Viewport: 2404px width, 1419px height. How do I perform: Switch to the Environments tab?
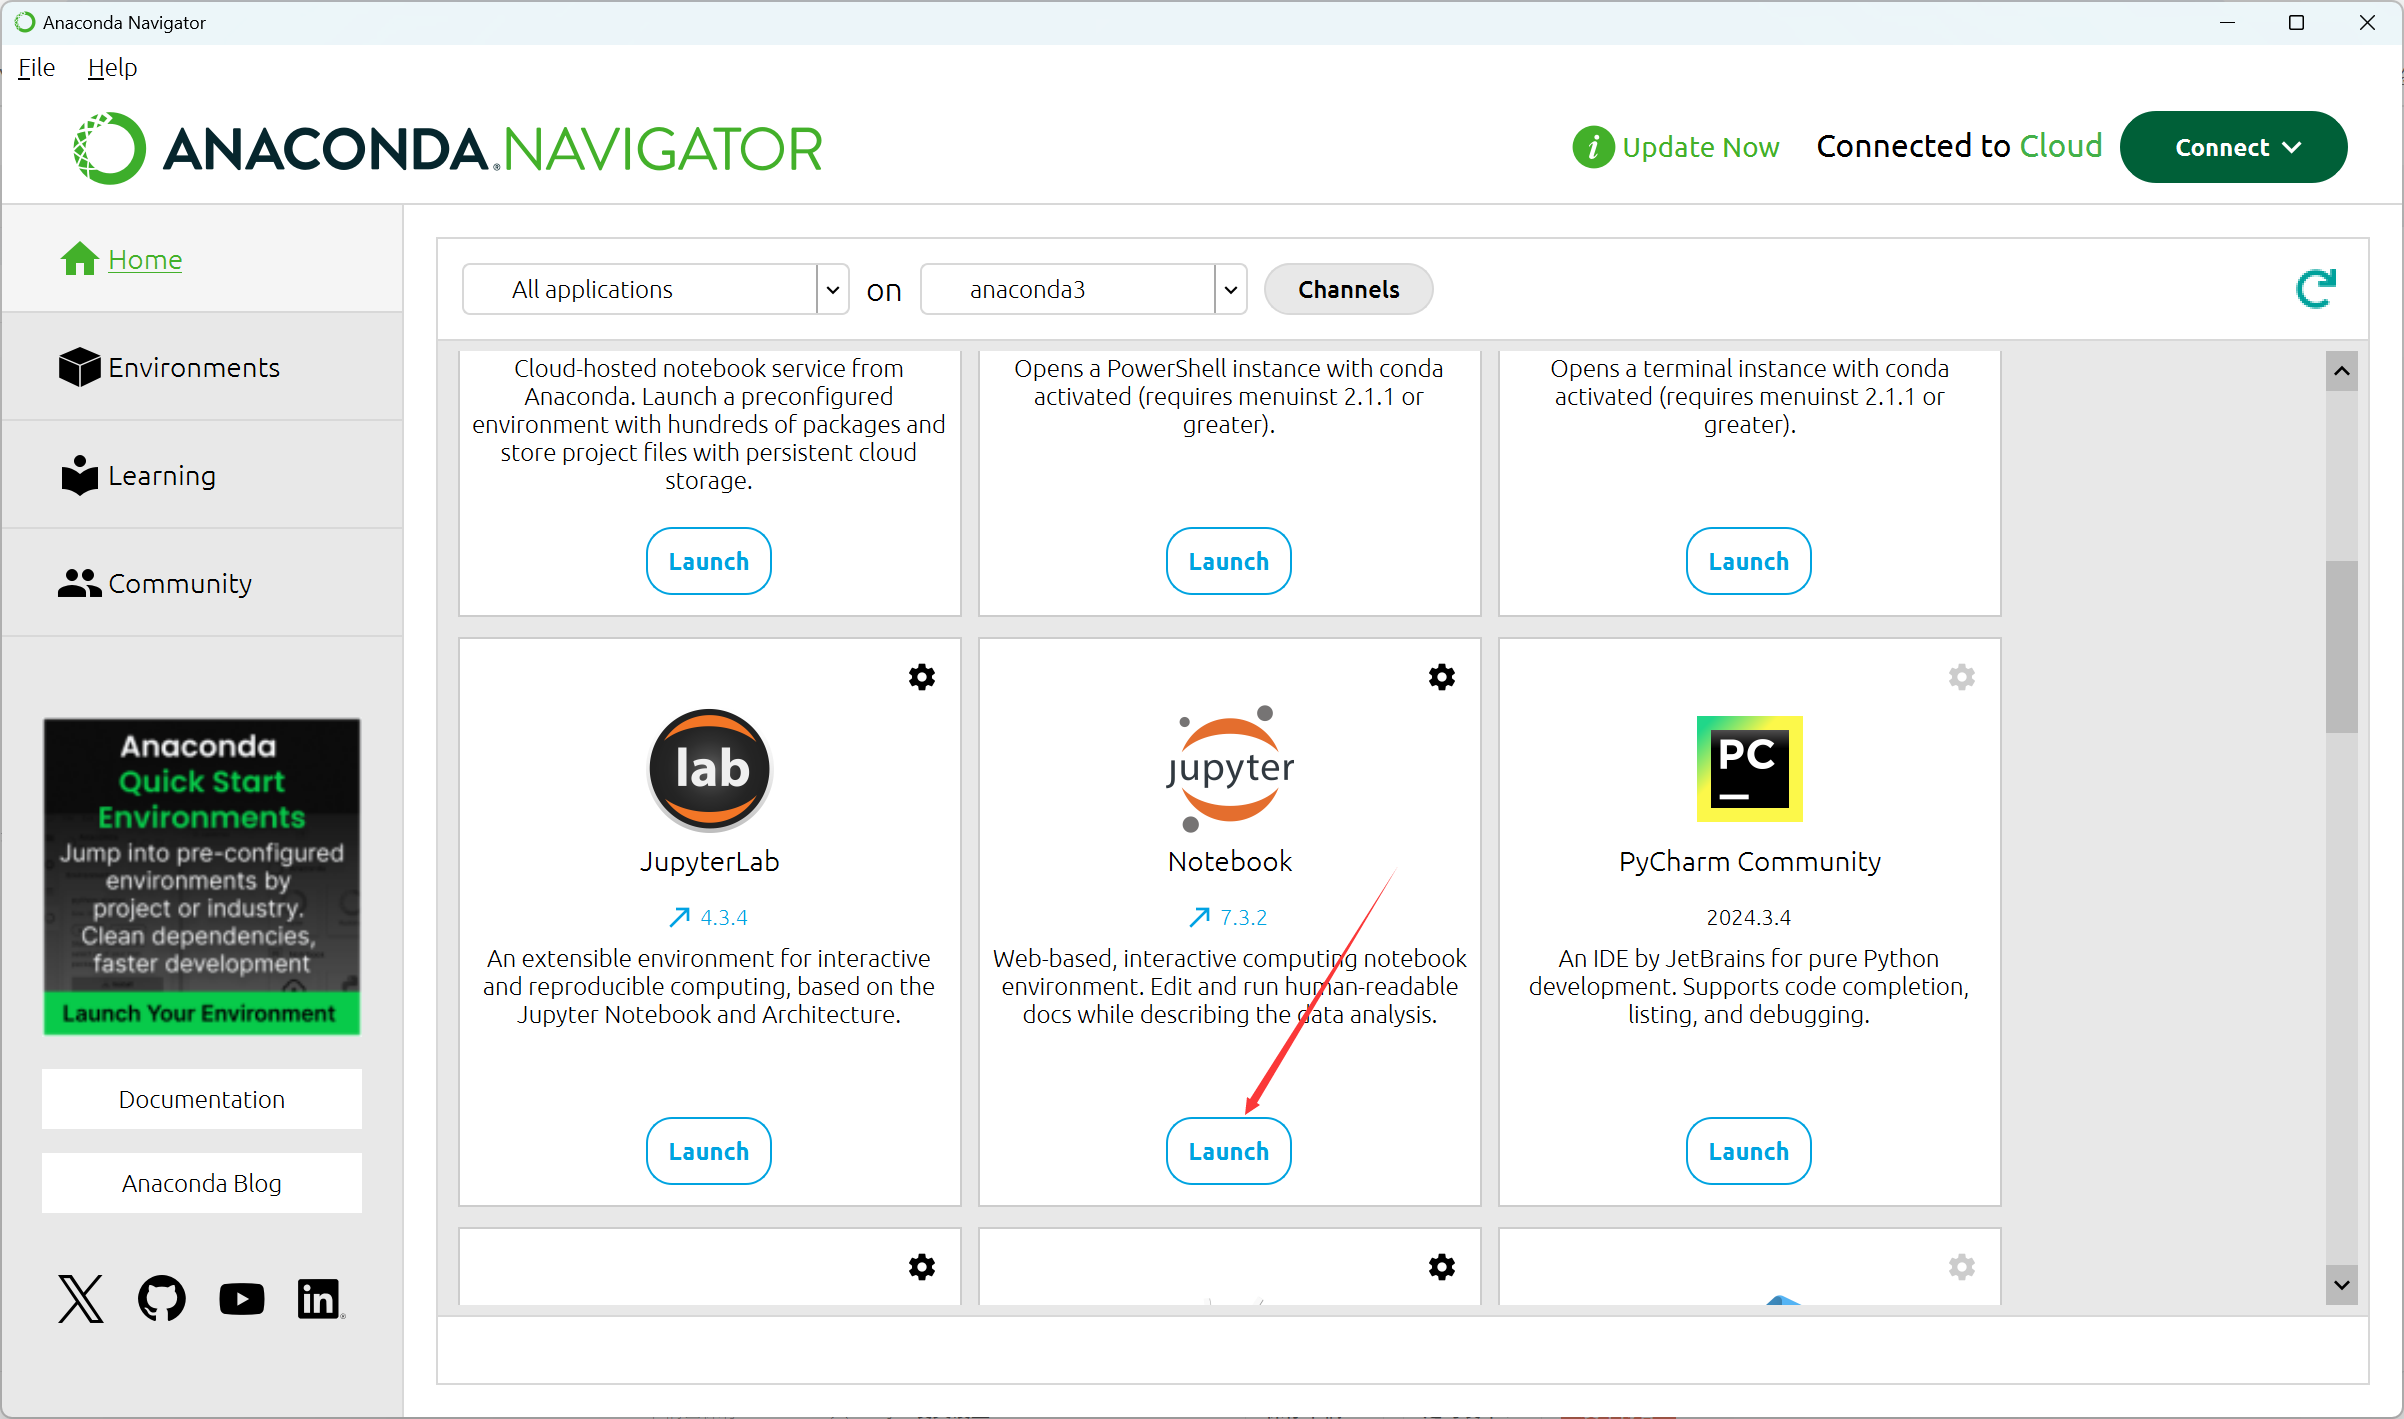point(193,368)
